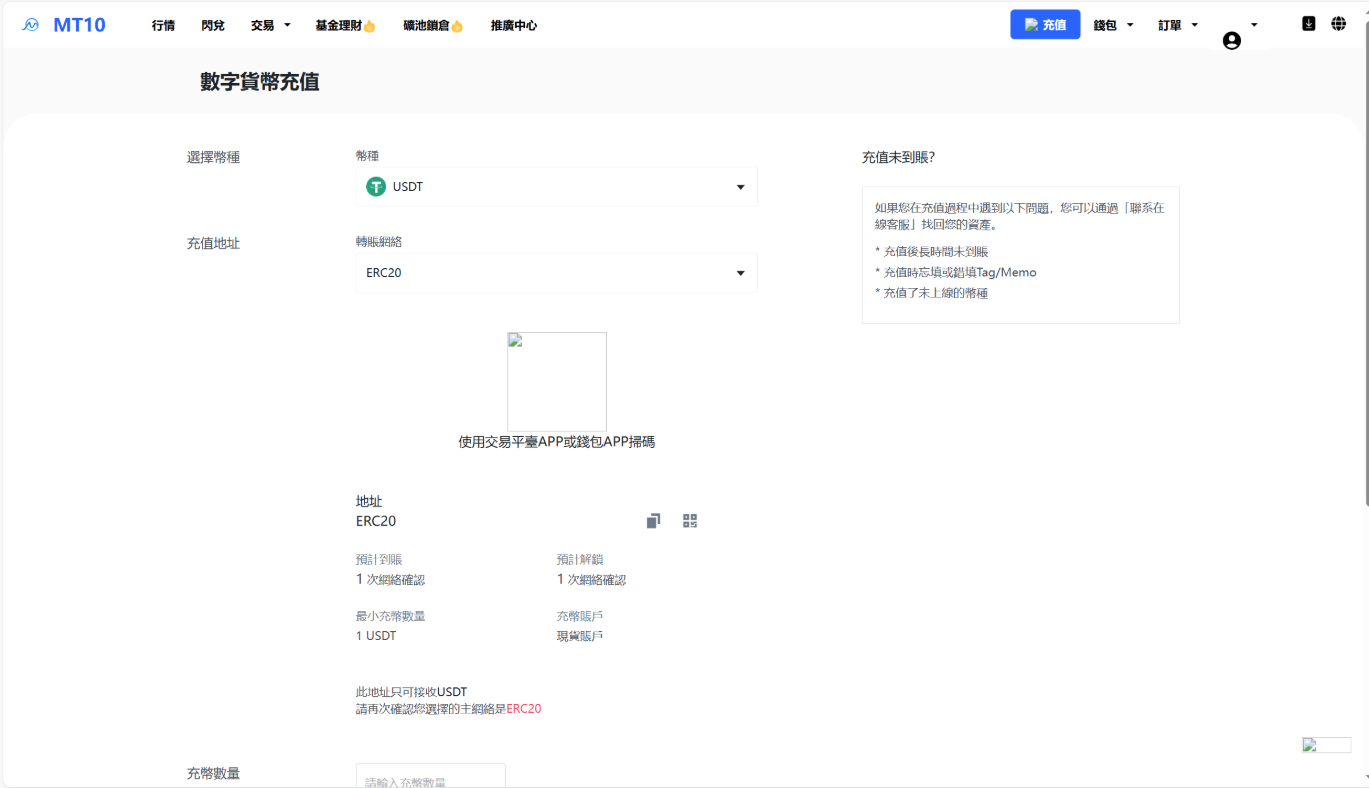
Task: Click the floating support widget icon
Action: tap(1326, 745)
